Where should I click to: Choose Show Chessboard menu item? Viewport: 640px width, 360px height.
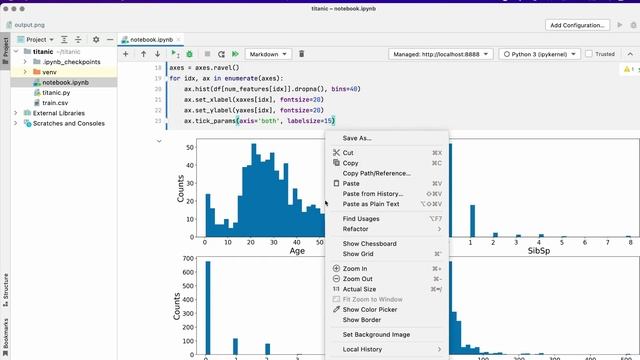387,243
